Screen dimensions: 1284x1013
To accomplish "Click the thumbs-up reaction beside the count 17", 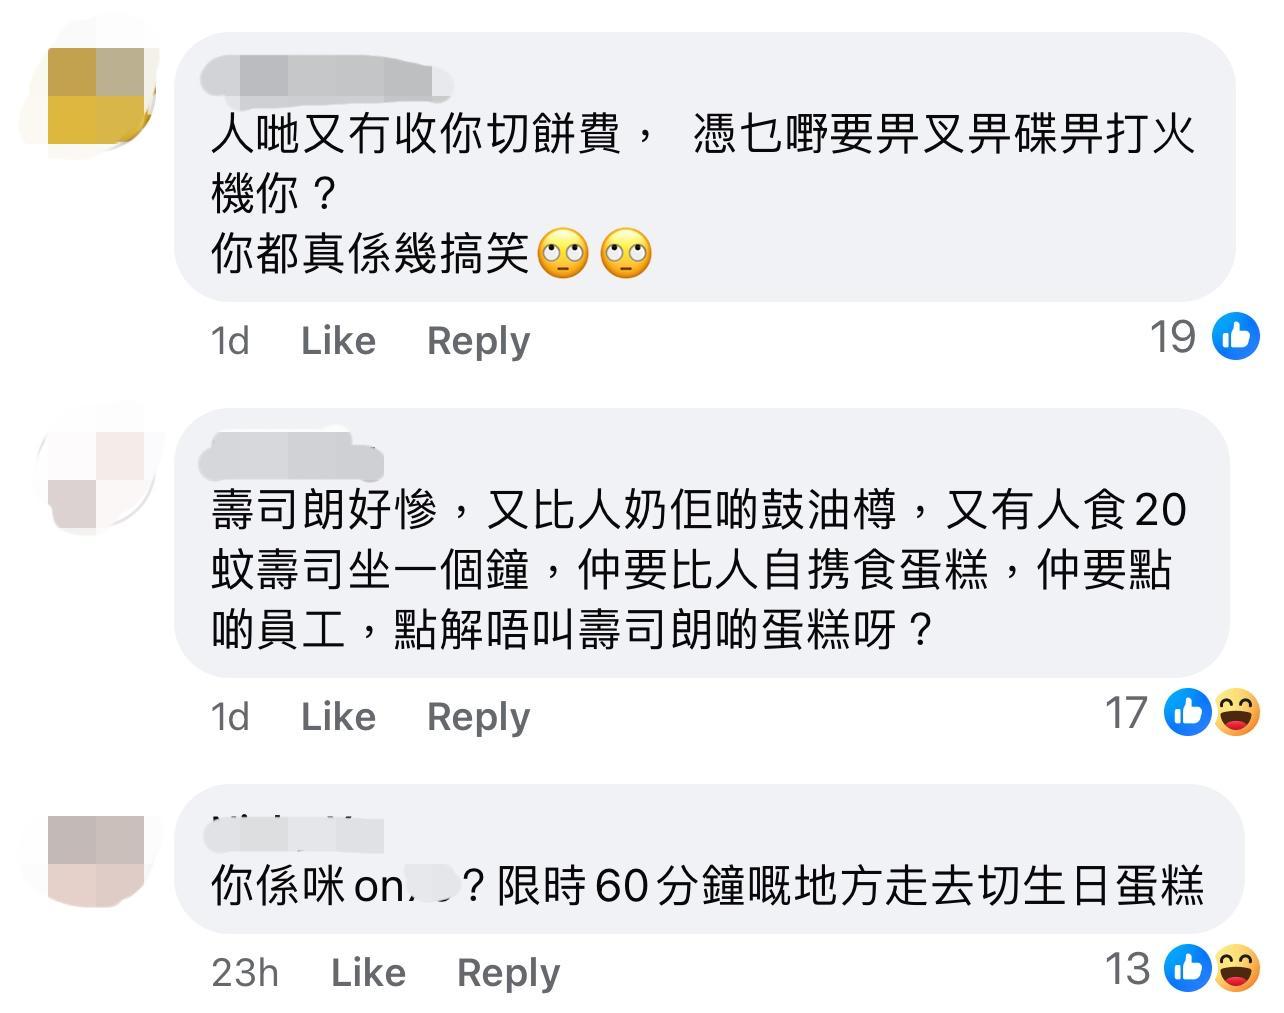I will pyautogui.click(x=1188, y=714).
